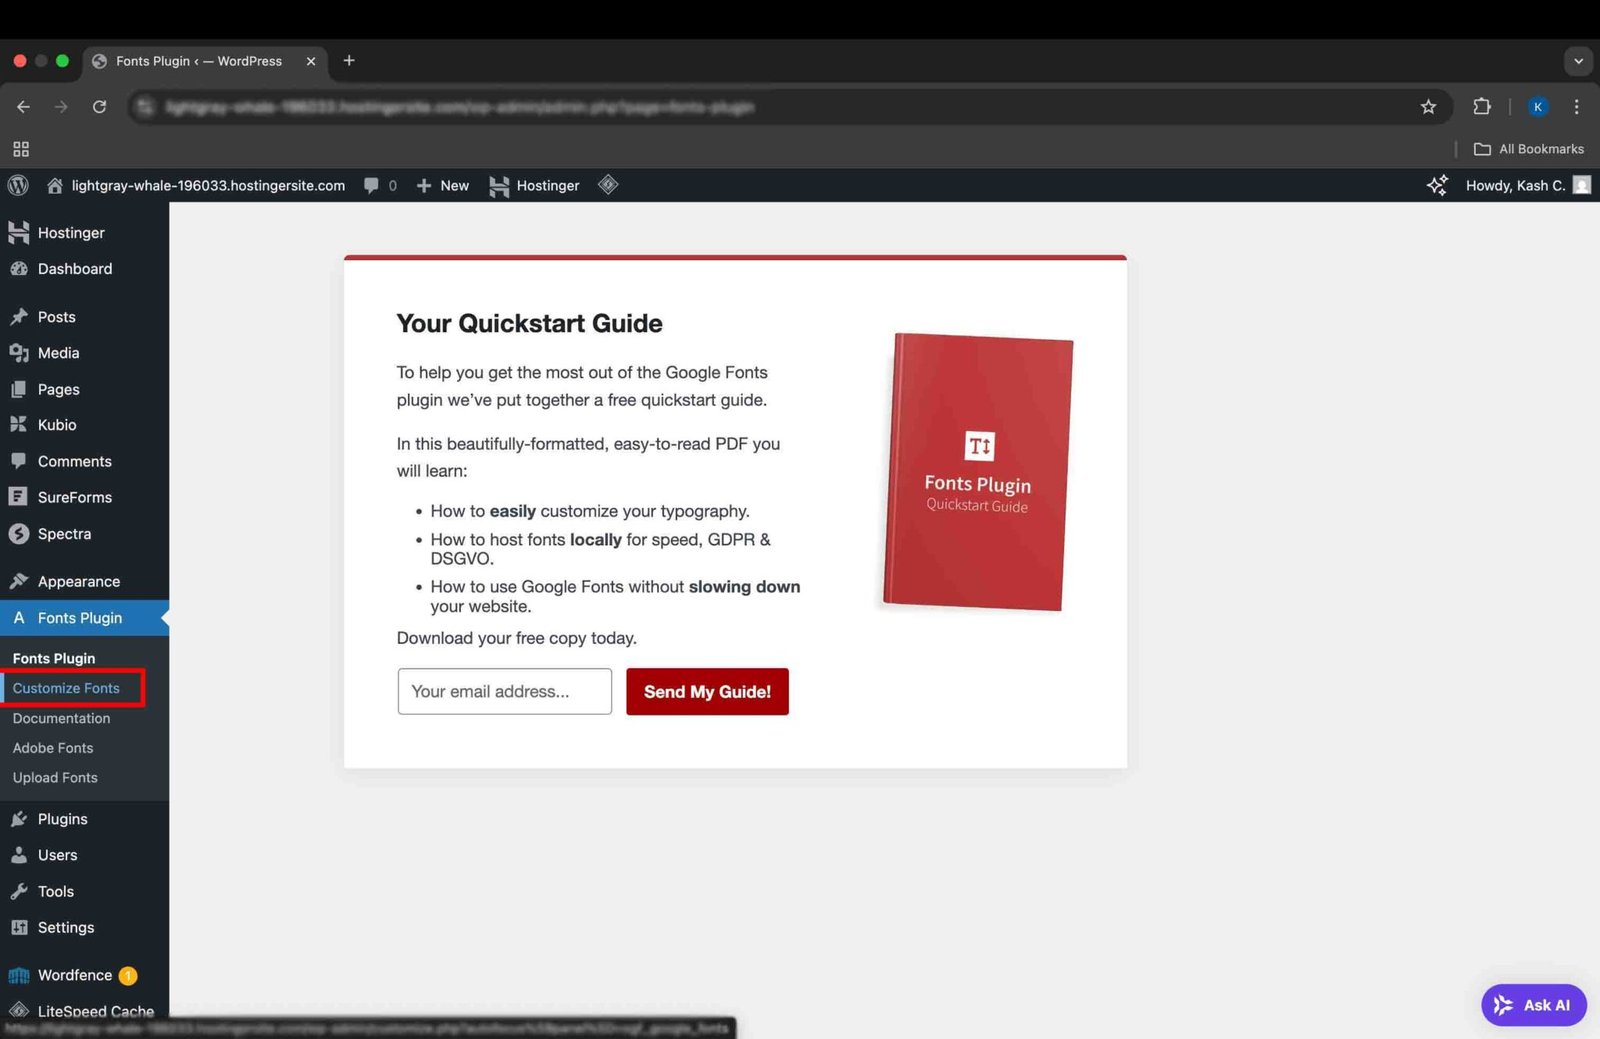Click the LiteSpeed Cache icon
The width and height of the screenshot is (1600, 1039).
pos(20,1011)
